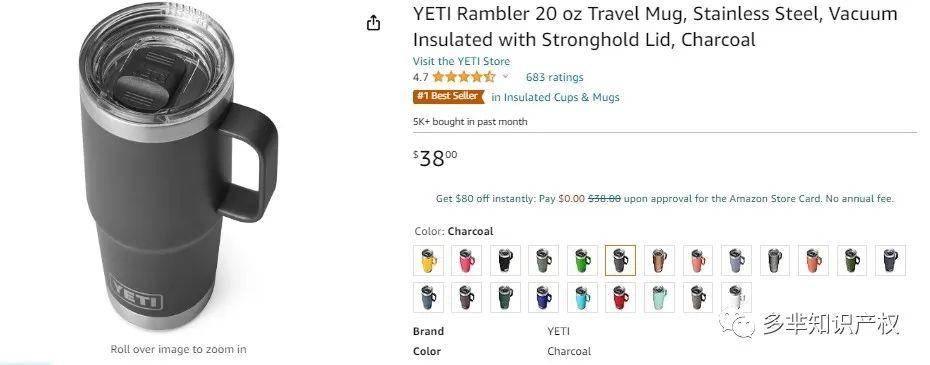Select the light cyan mug swatch
Screen dimensions: 930x365
pyautogui.click(x=582, y=297)
